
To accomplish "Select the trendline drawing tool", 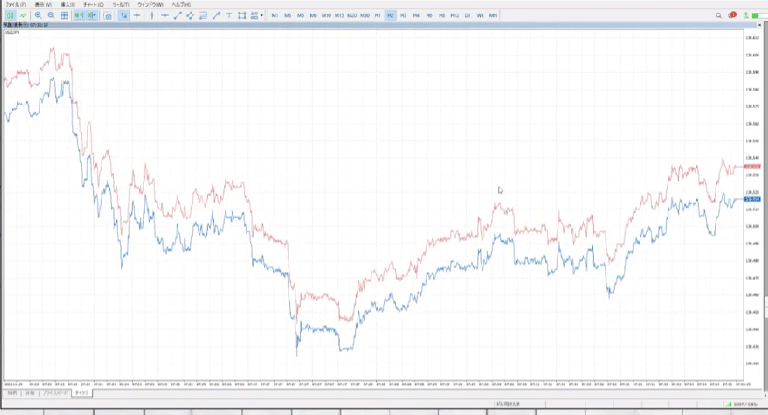I will pyautogui.click(x=178, y=16).
